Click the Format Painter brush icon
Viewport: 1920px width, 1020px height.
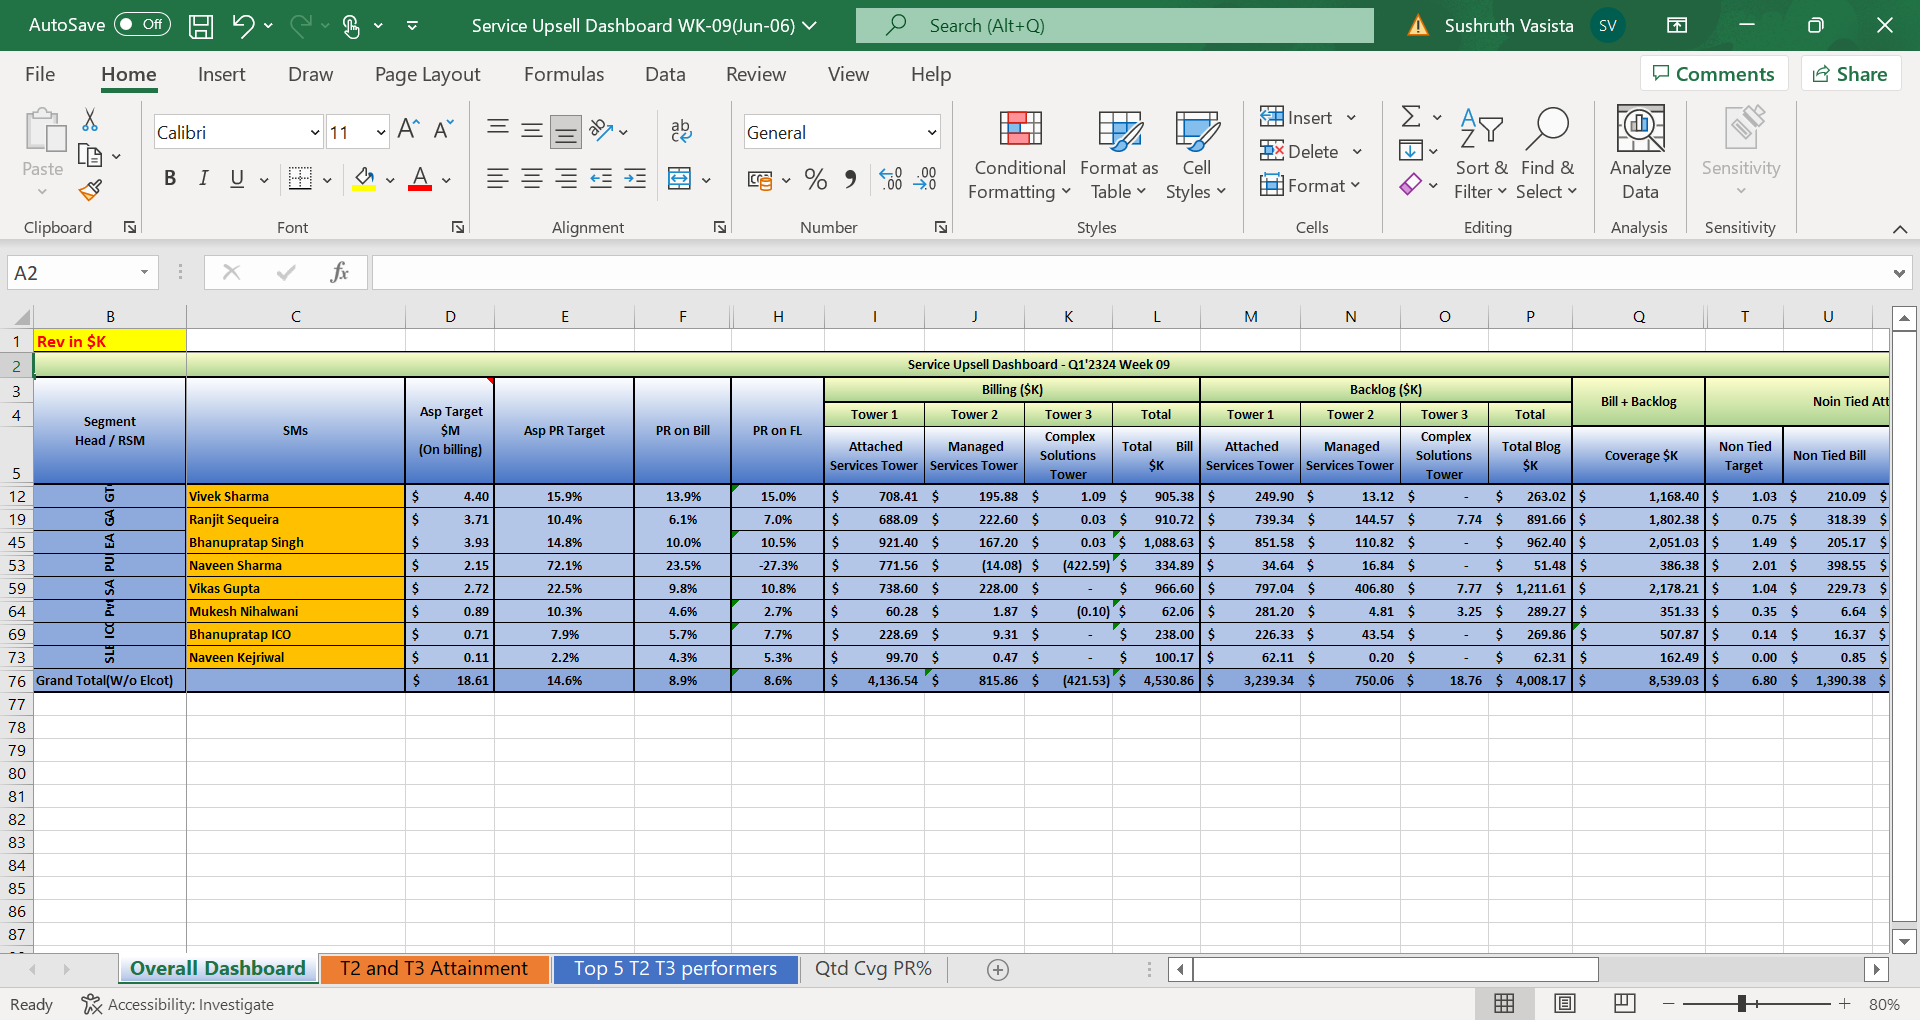tap(91, 190)
